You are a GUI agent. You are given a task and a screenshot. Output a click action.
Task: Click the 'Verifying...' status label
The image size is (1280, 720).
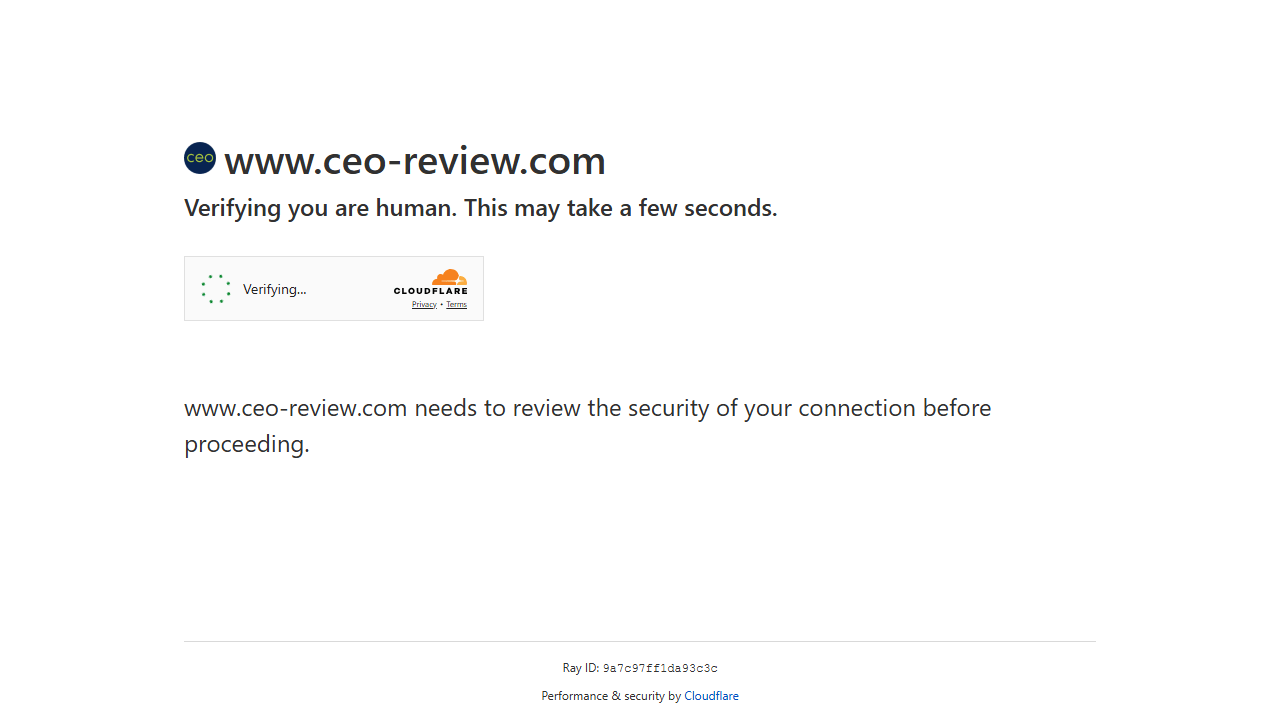pyautogui.click(x=274, y=290)
